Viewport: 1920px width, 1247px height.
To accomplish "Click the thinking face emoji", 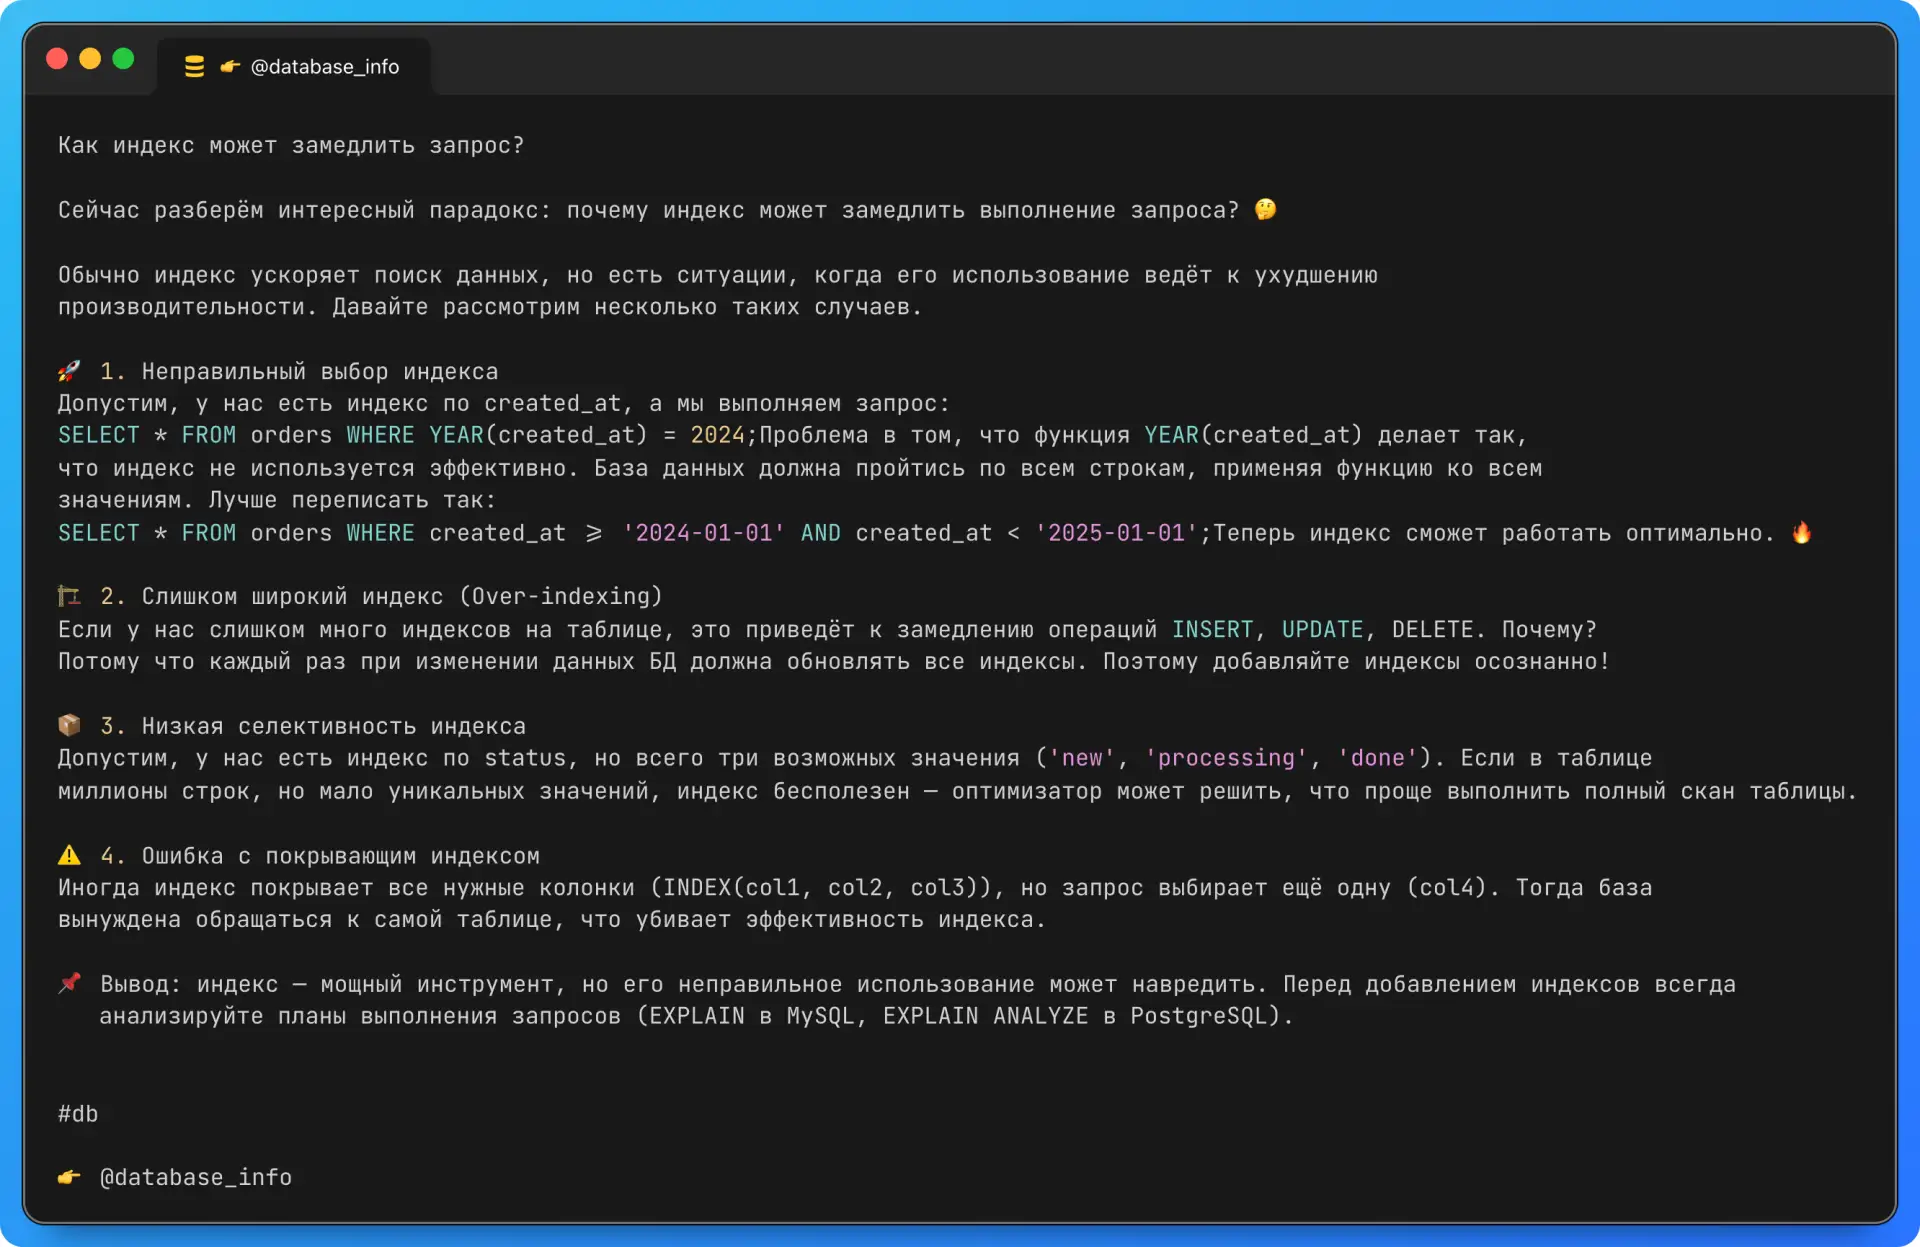I will 1265,209.
